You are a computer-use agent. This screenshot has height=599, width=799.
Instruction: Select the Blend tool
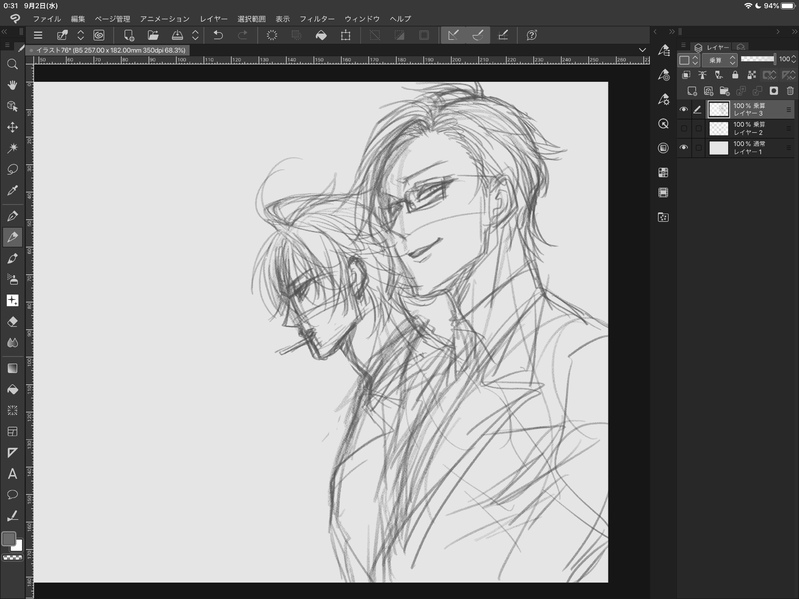coord(12,343)
